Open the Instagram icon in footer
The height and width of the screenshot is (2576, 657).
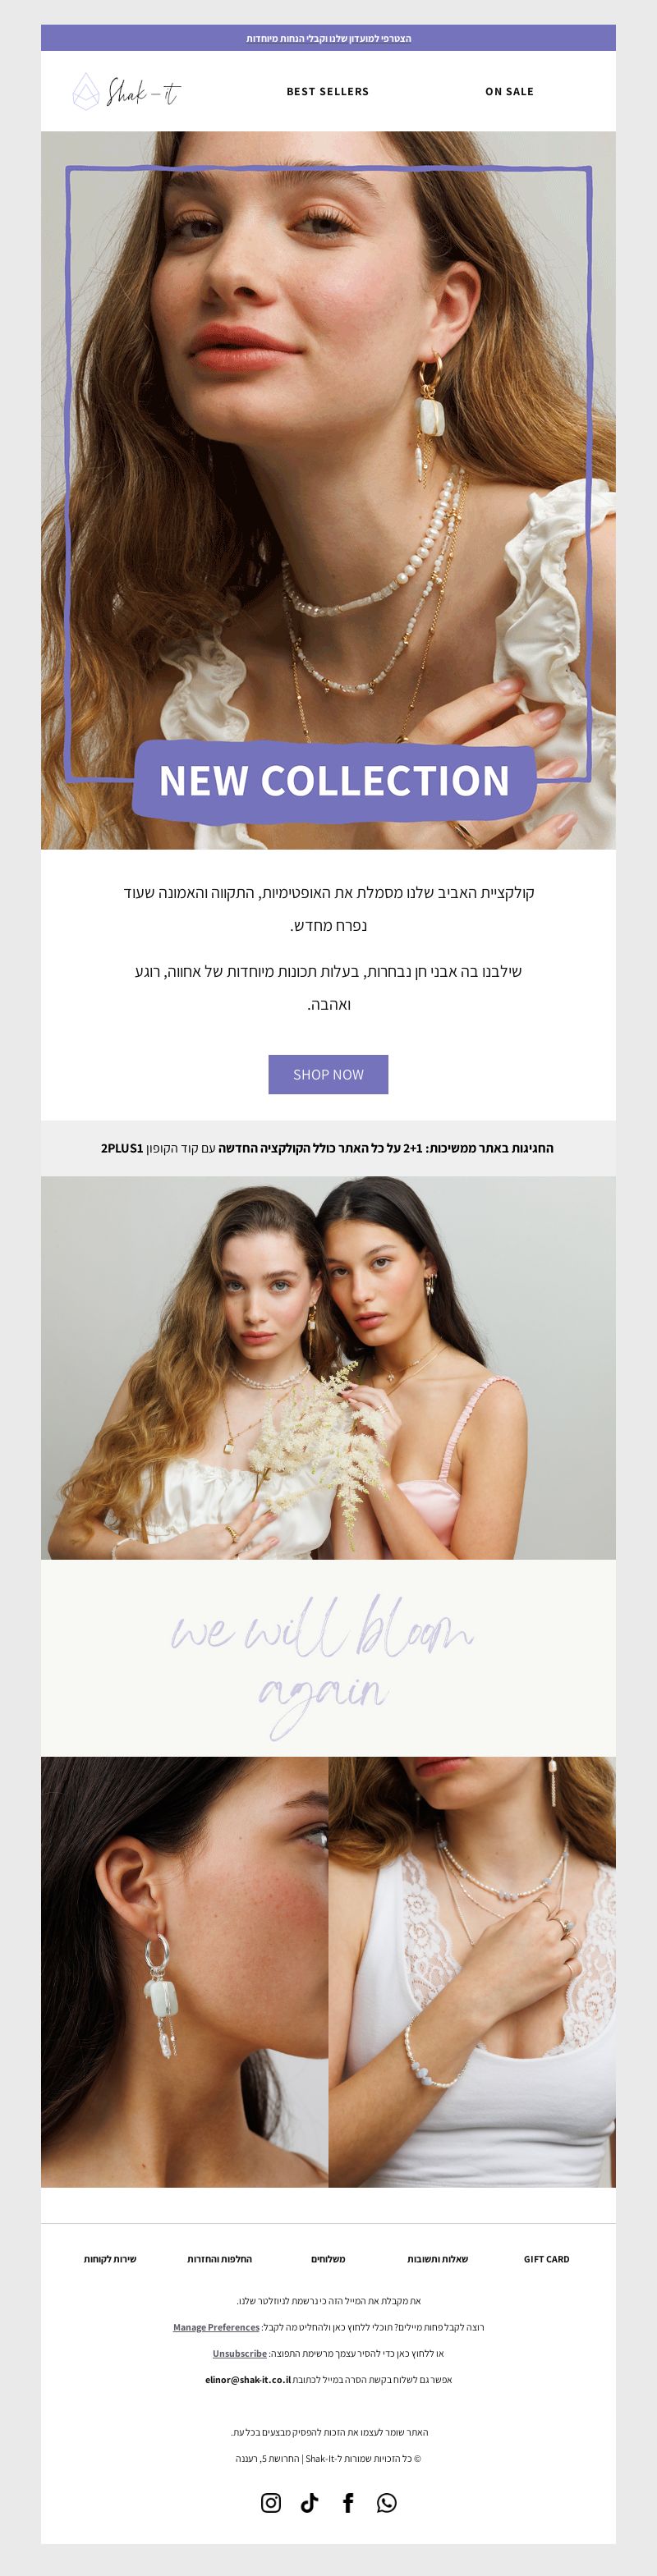click(271, 2502)
